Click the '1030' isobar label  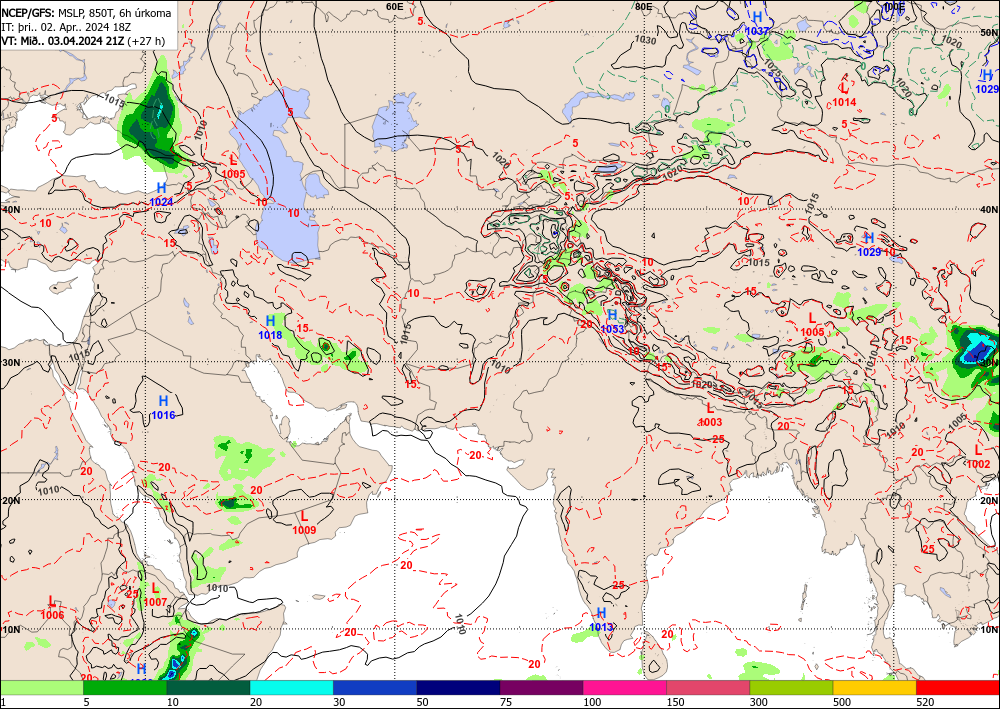tap(645, 40)
